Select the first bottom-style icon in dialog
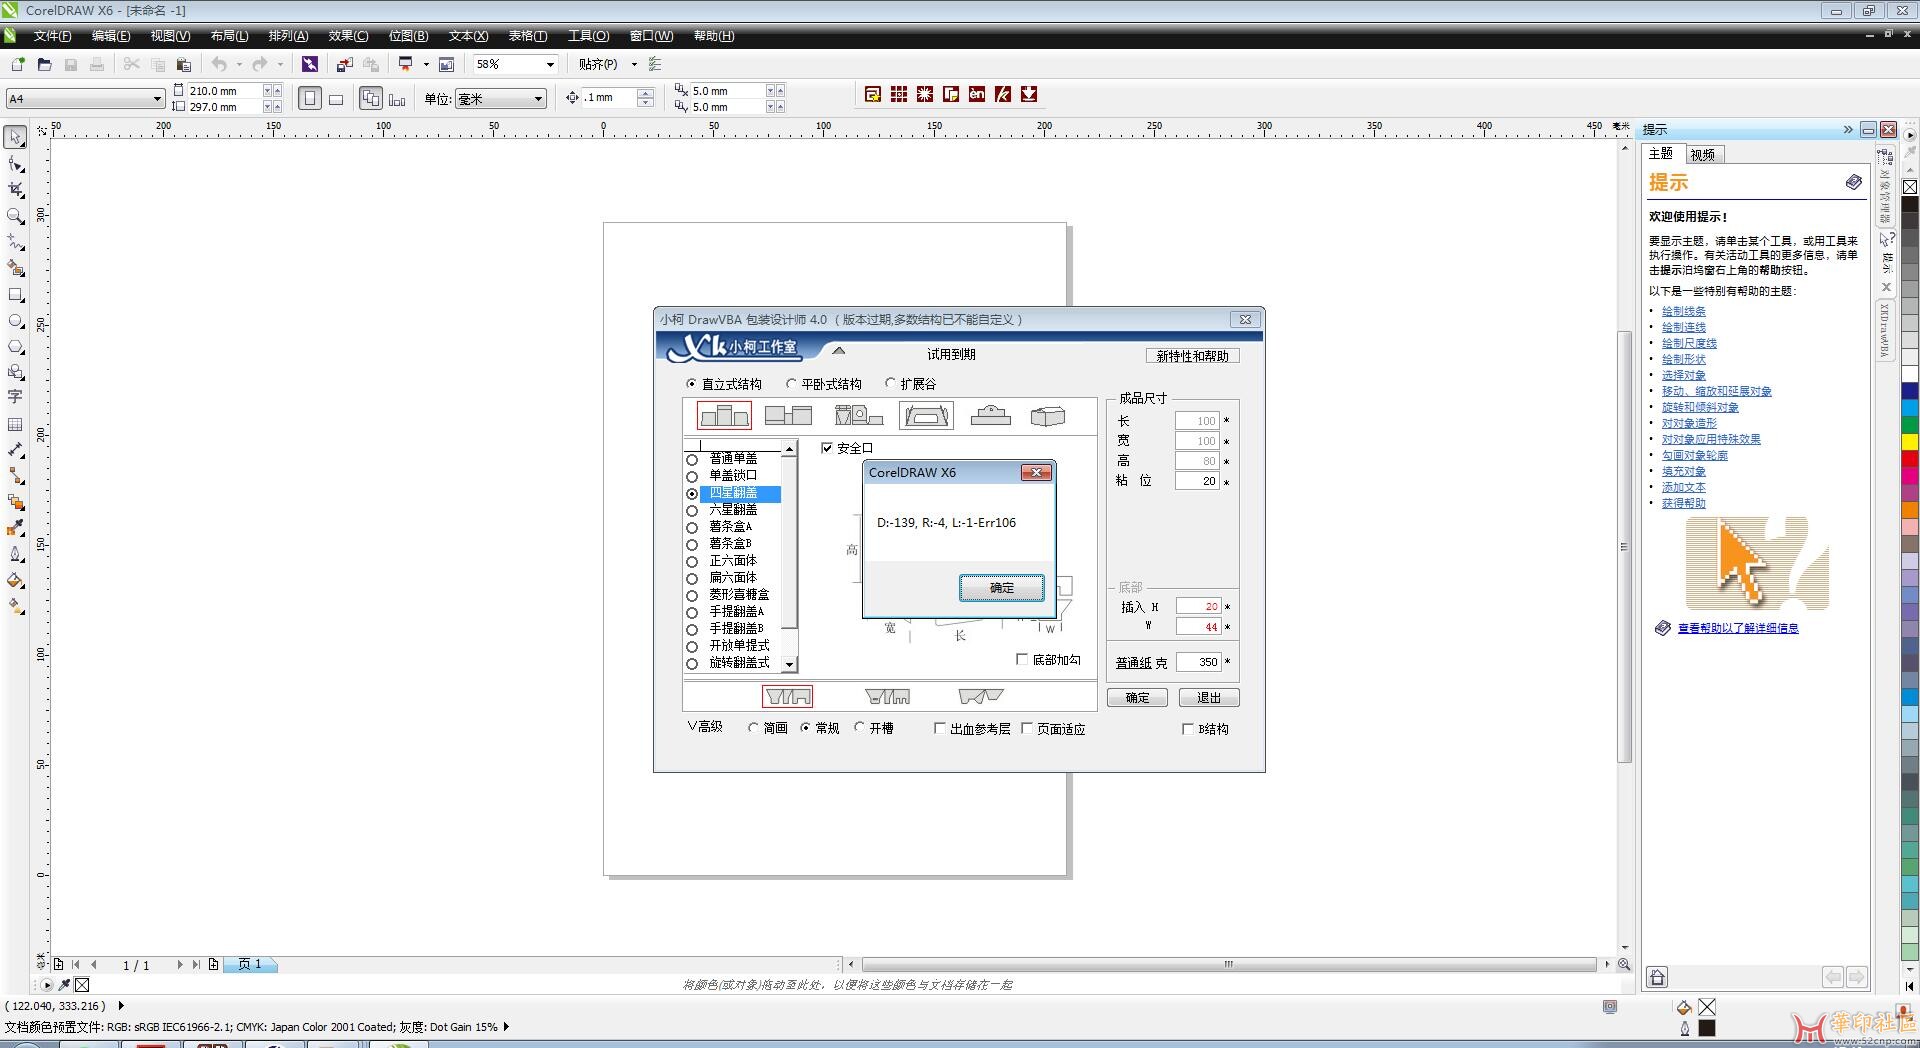Screen dimensions: 1920x1048 (x=787, y=696)
